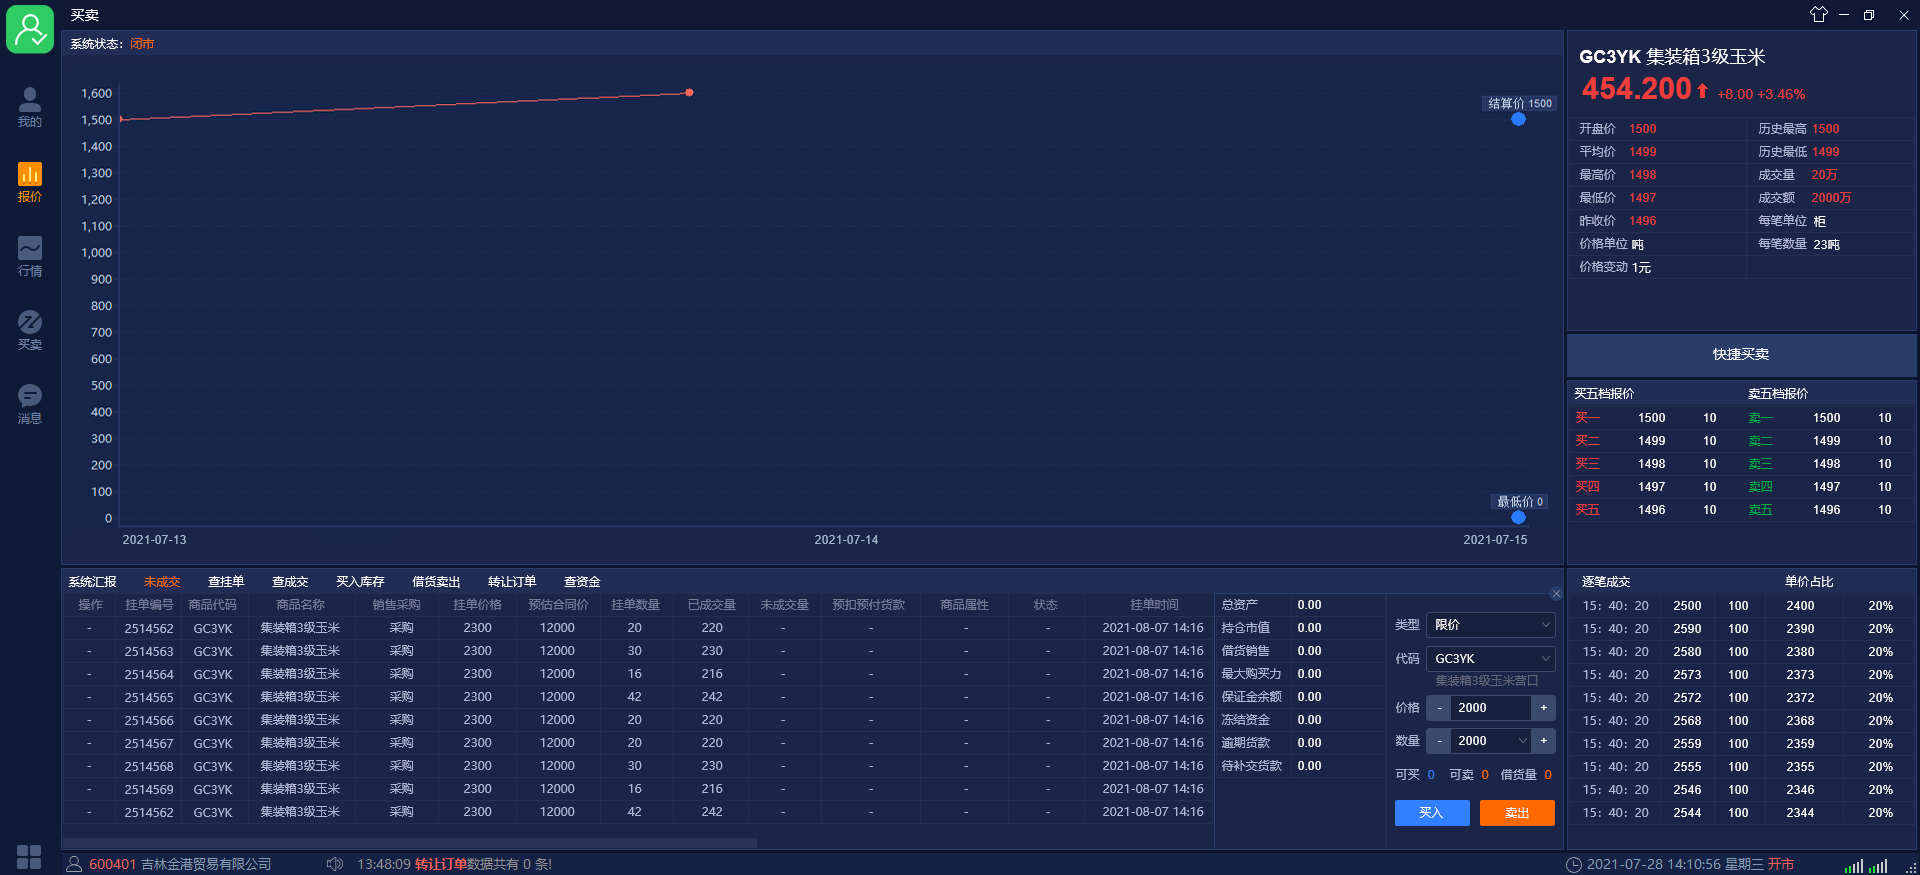Switch to the 查挂单 tab
Image resolution: width=1920 pixels, height=875 pixels.
(226, 582)
